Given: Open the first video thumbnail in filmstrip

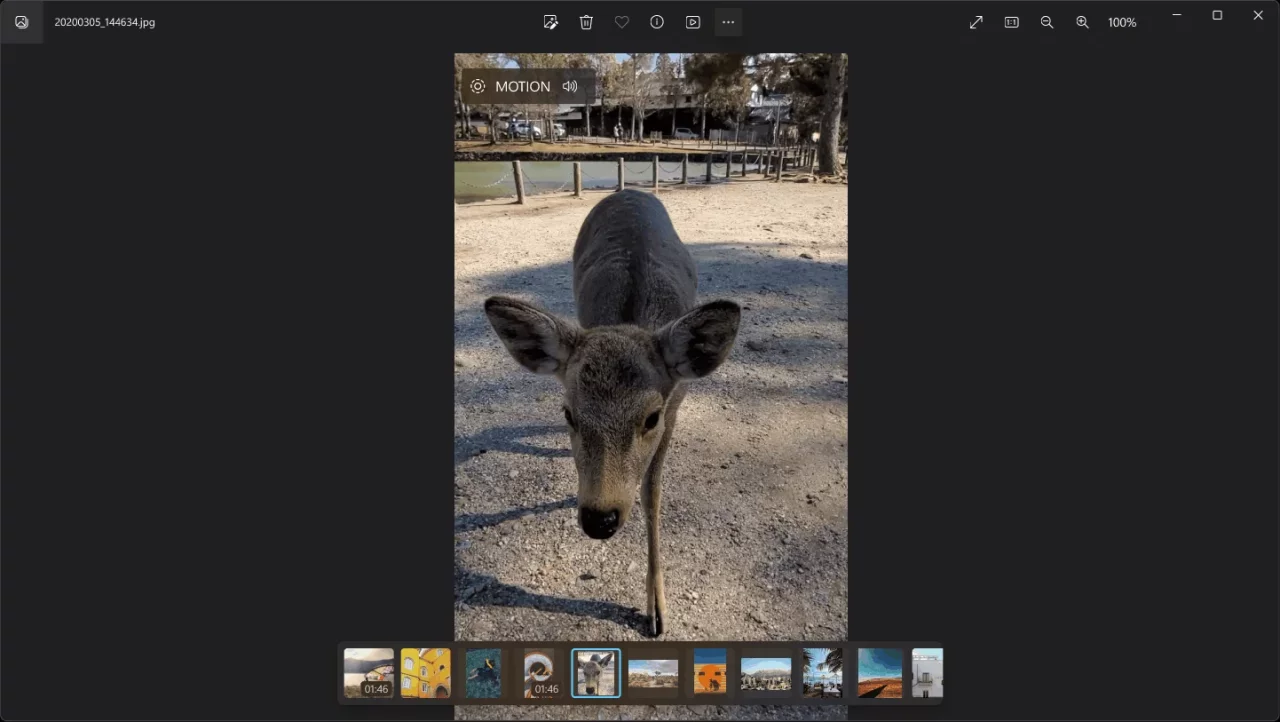Looking at the screenshot, I should (368, 673).
